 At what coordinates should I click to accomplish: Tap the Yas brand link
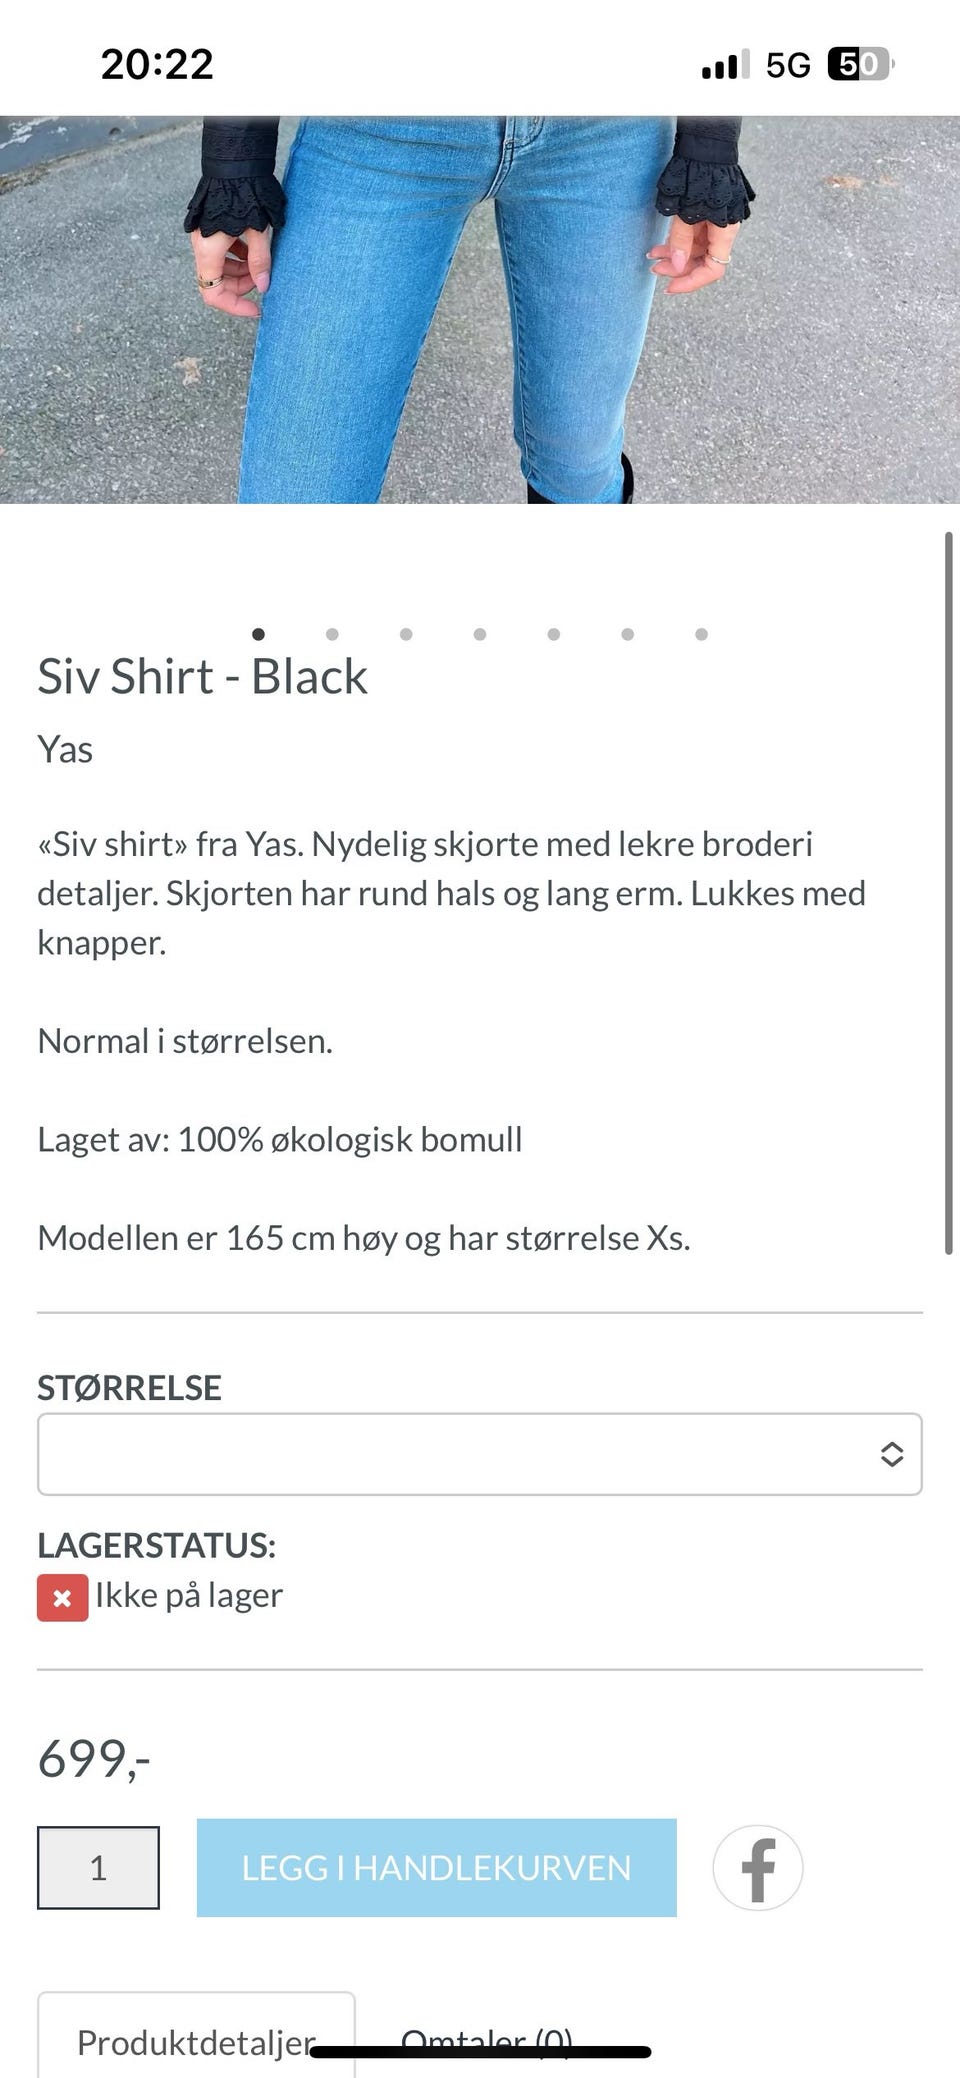click(65, 750)
